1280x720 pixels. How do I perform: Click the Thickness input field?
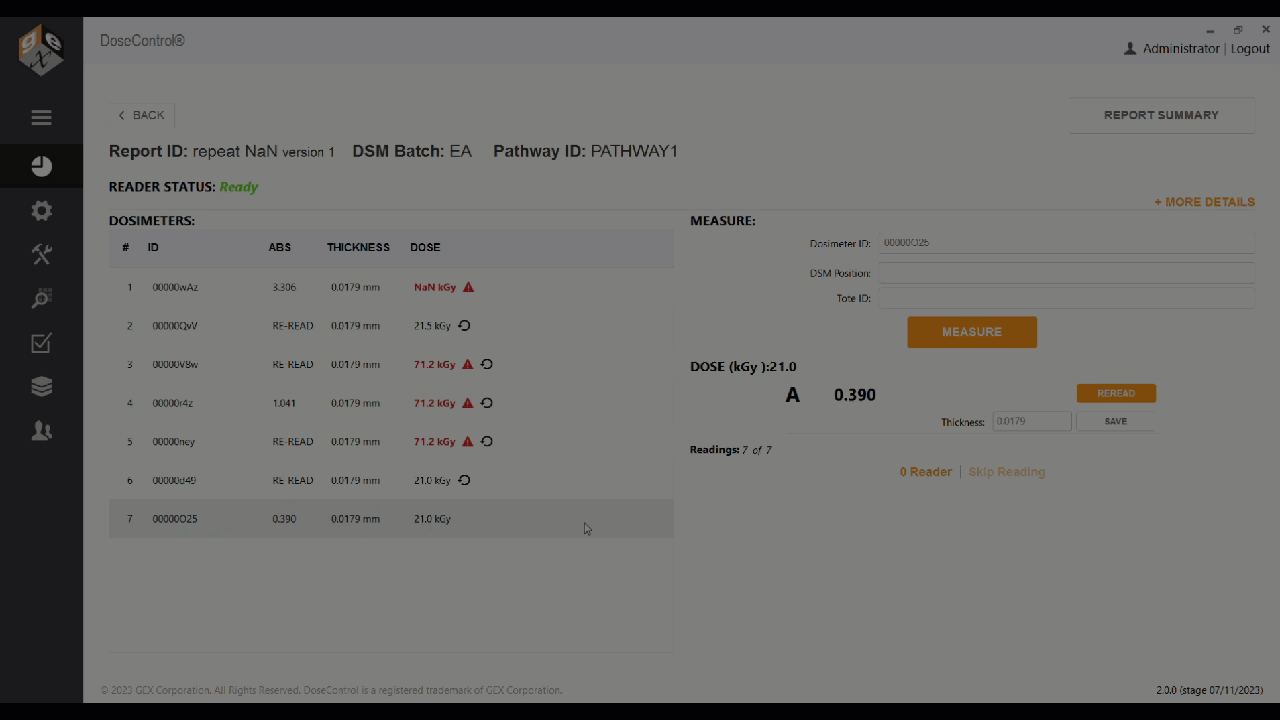pyautogui.click(x=1031, y=422)
